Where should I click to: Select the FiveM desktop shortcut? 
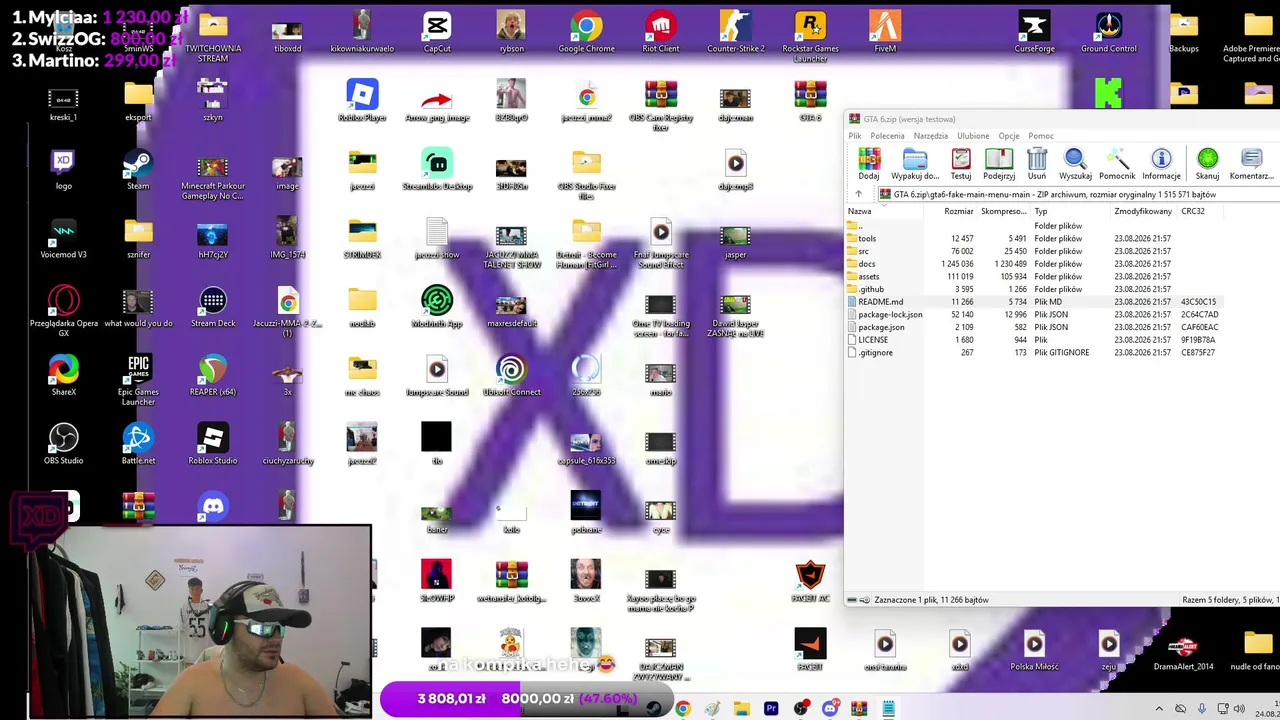[885, 32]
